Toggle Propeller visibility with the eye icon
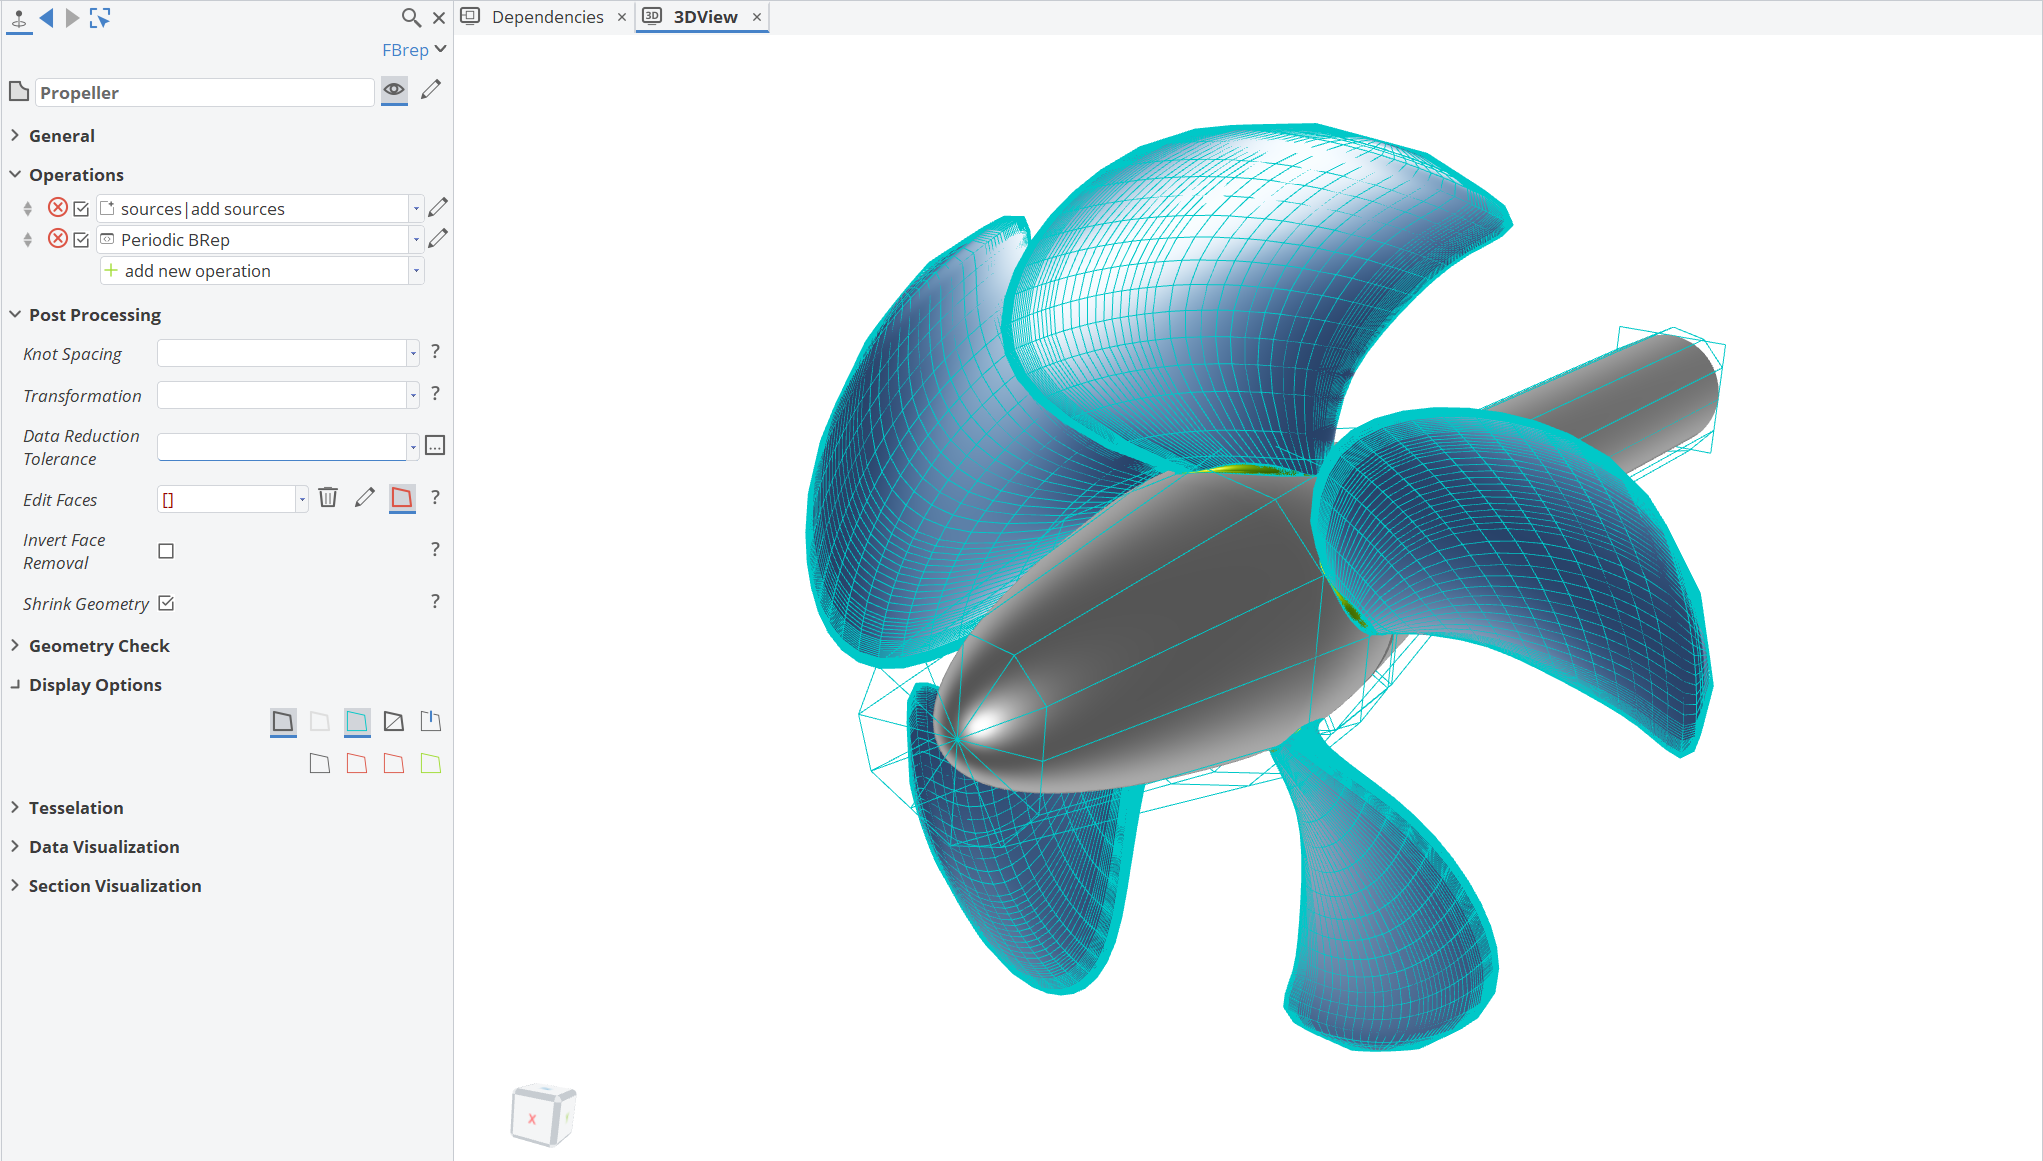Screen dimensions: 2043x1161 click(394, 90)
